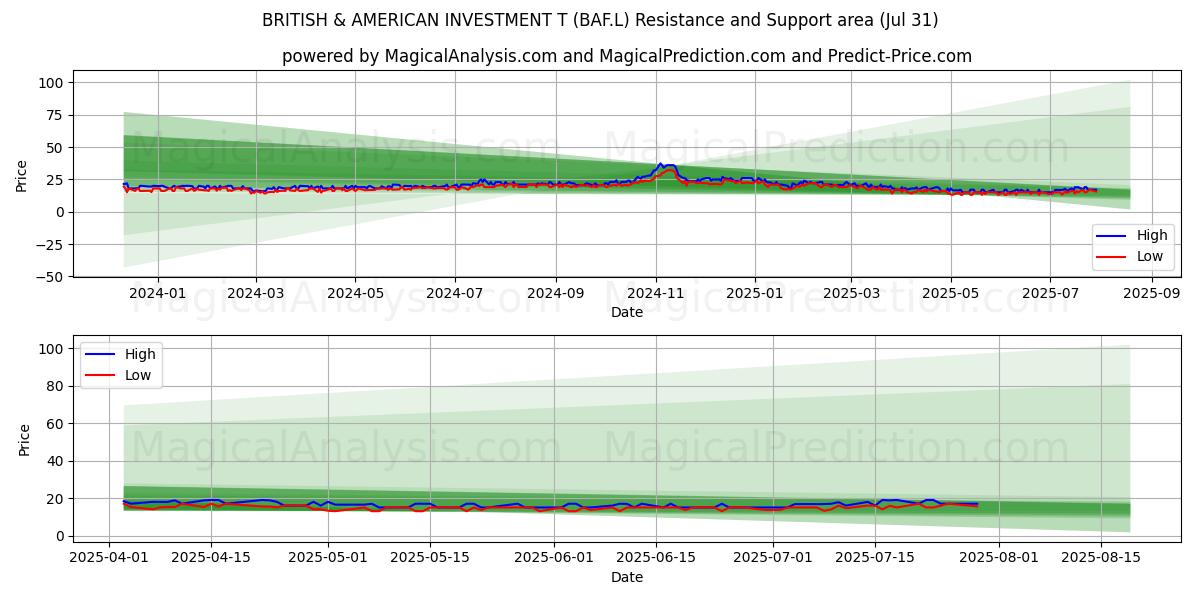Click the 2025-05-15 tick label
The image size is (1200, 600).
[x=431, y=558]
